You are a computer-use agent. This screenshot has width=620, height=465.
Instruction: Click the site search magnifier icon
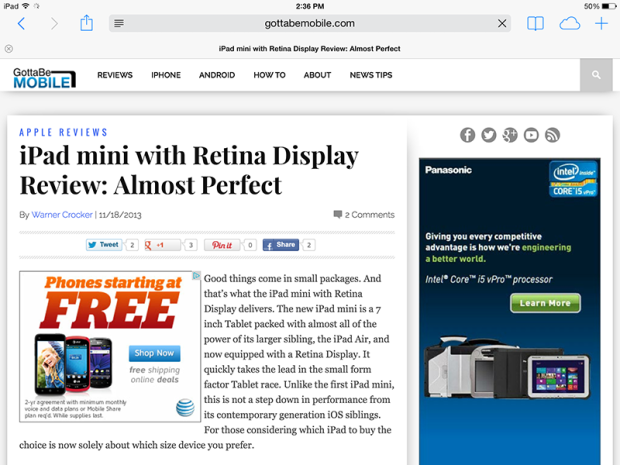[596, 75]
